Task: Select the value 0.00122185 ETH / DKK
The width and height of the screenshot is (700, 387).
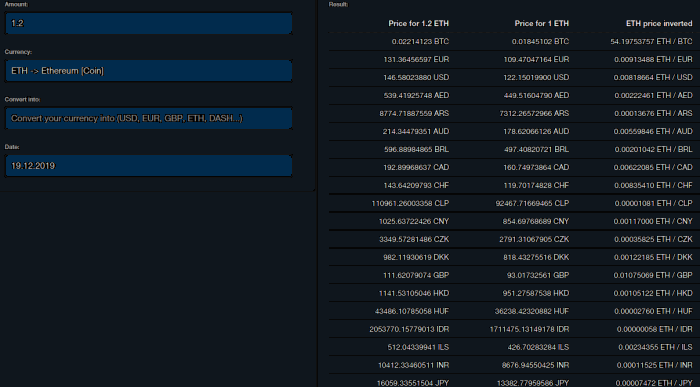Action: pyautogui.click(x=653, y=257)
